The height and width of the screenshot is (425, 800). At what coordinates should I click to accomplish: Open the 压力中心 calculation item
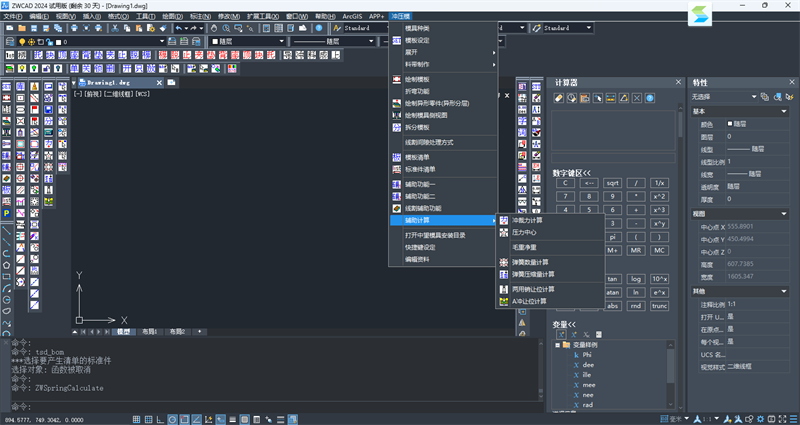click(525, 232)
